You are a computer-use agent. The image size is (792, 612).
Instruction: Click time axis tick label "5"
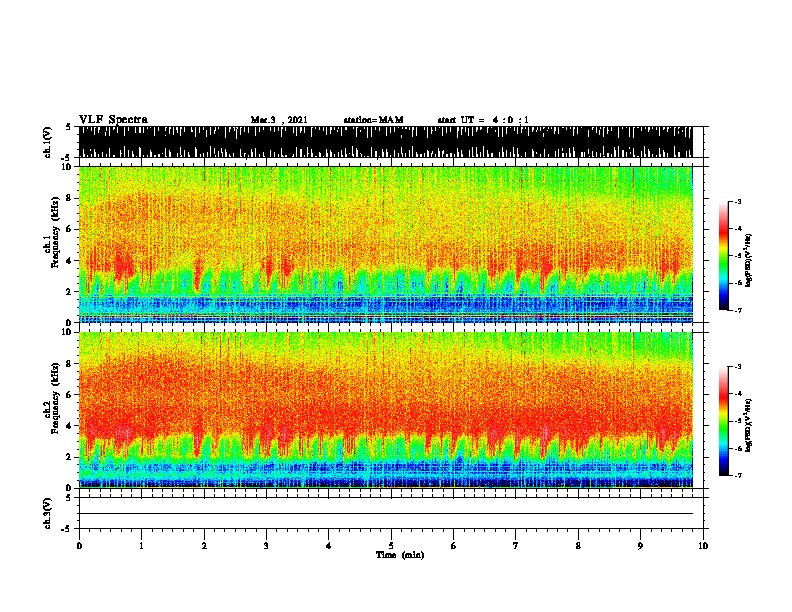[391, 546]
